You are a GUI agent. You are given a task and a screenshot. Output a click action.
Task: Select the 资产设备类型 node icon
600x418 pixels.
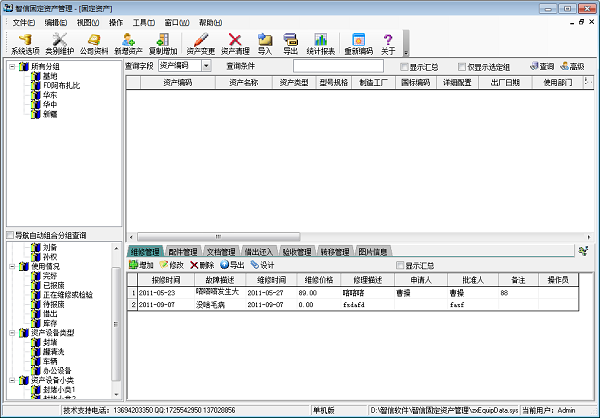coord(24,333)
